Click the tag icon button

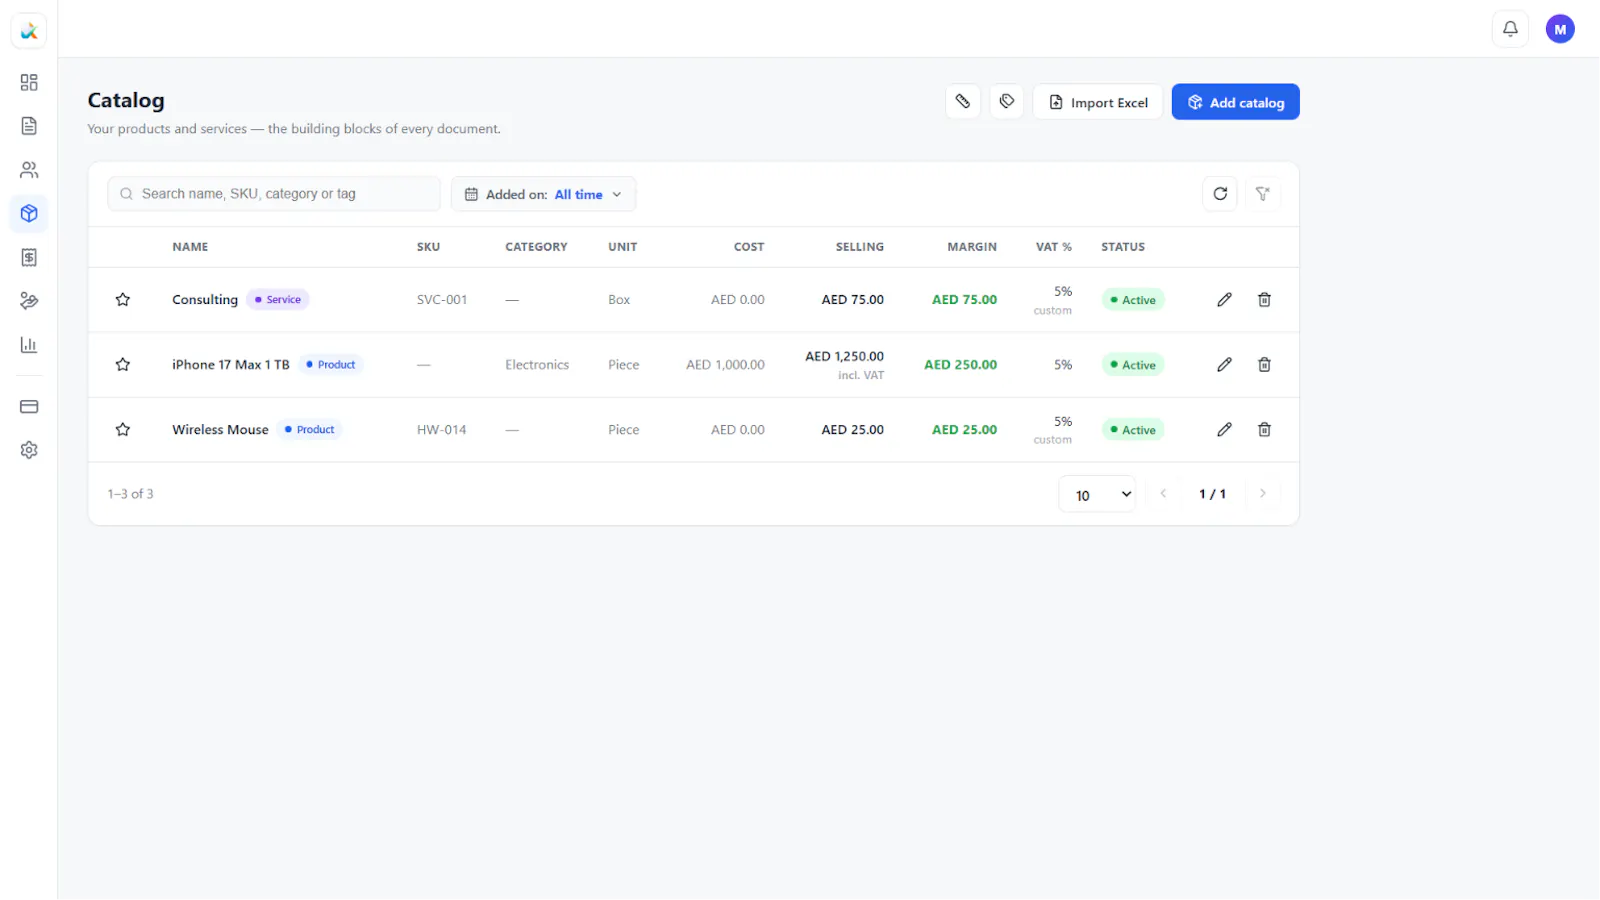[1007, 101]
